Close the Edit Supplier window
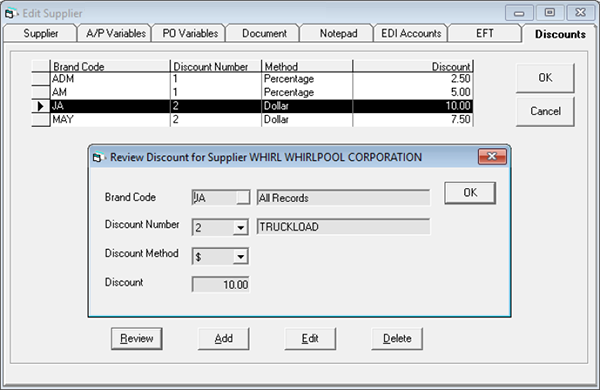Image resolution: width=600 pixels, height=390 pixels. 580,13
